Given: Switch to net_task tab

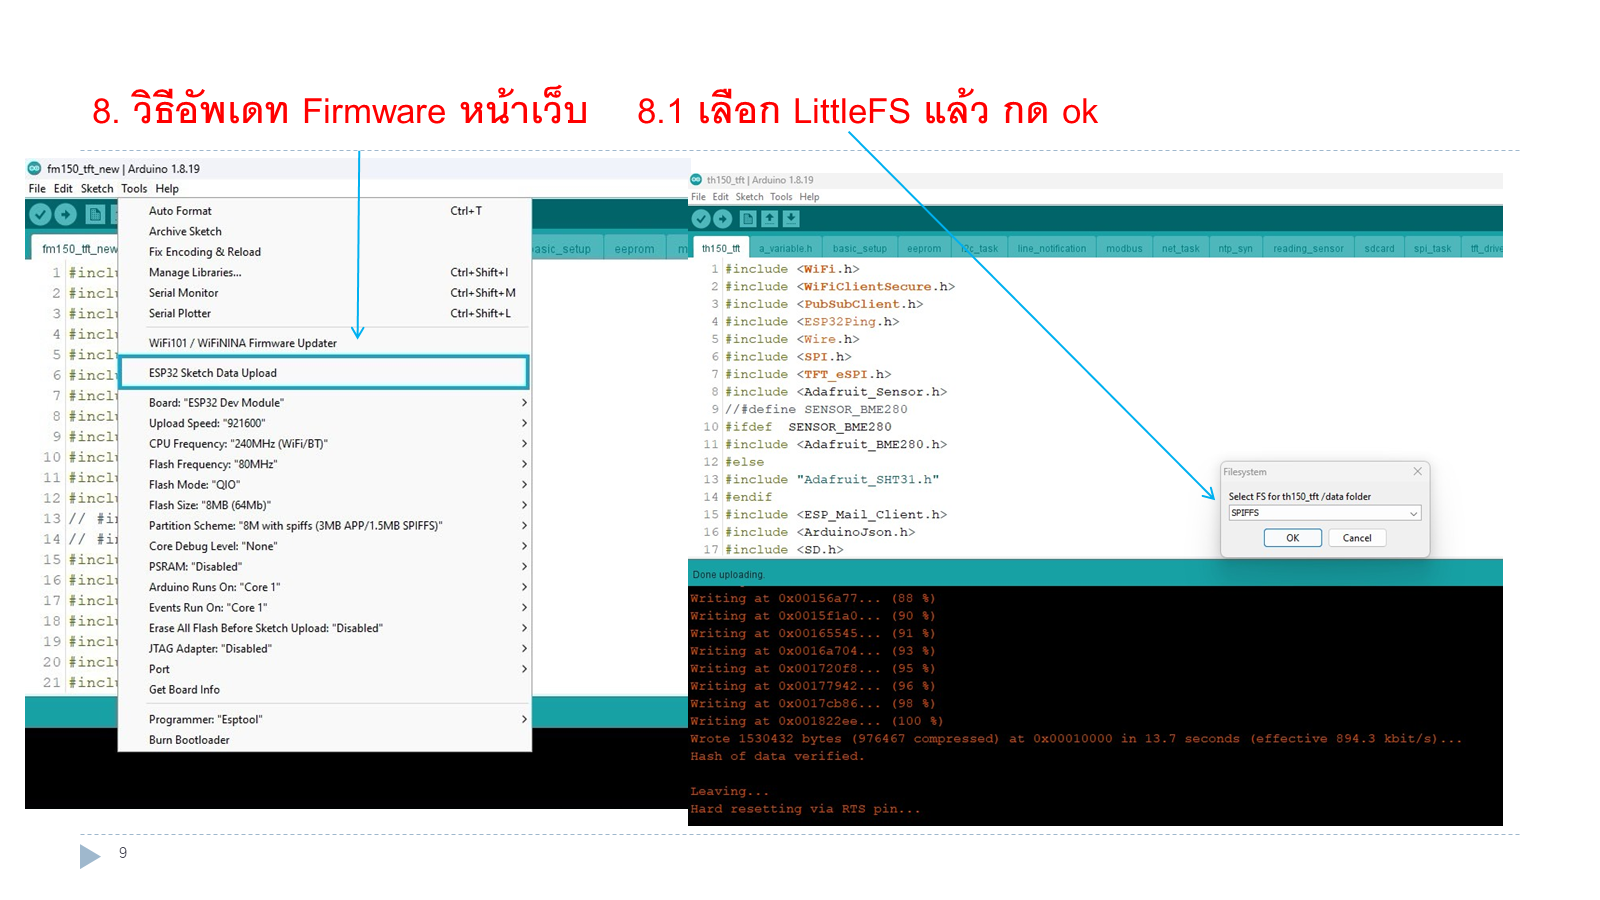Looking at the screenshot, I should pyautogui.click(x=1180, y=248).
